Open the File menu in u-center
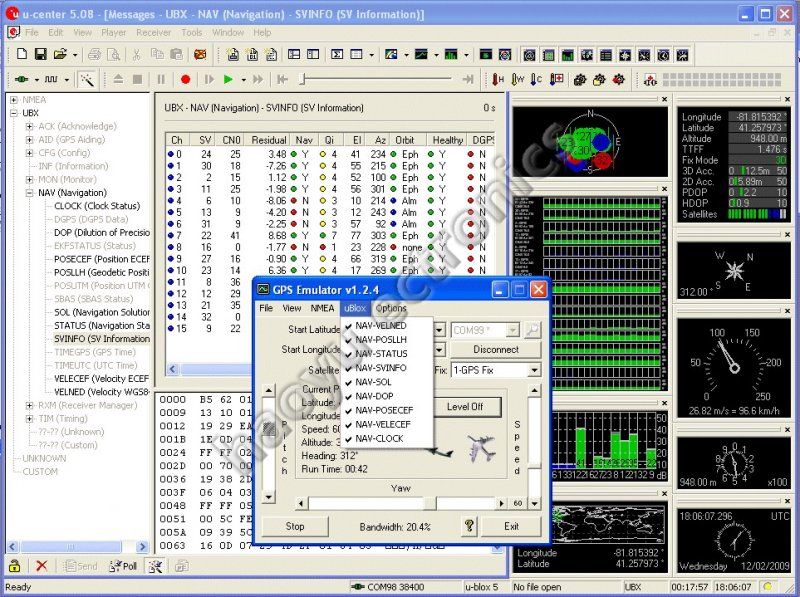This screenshot has height=597, width=800. [x=32, y=33]
